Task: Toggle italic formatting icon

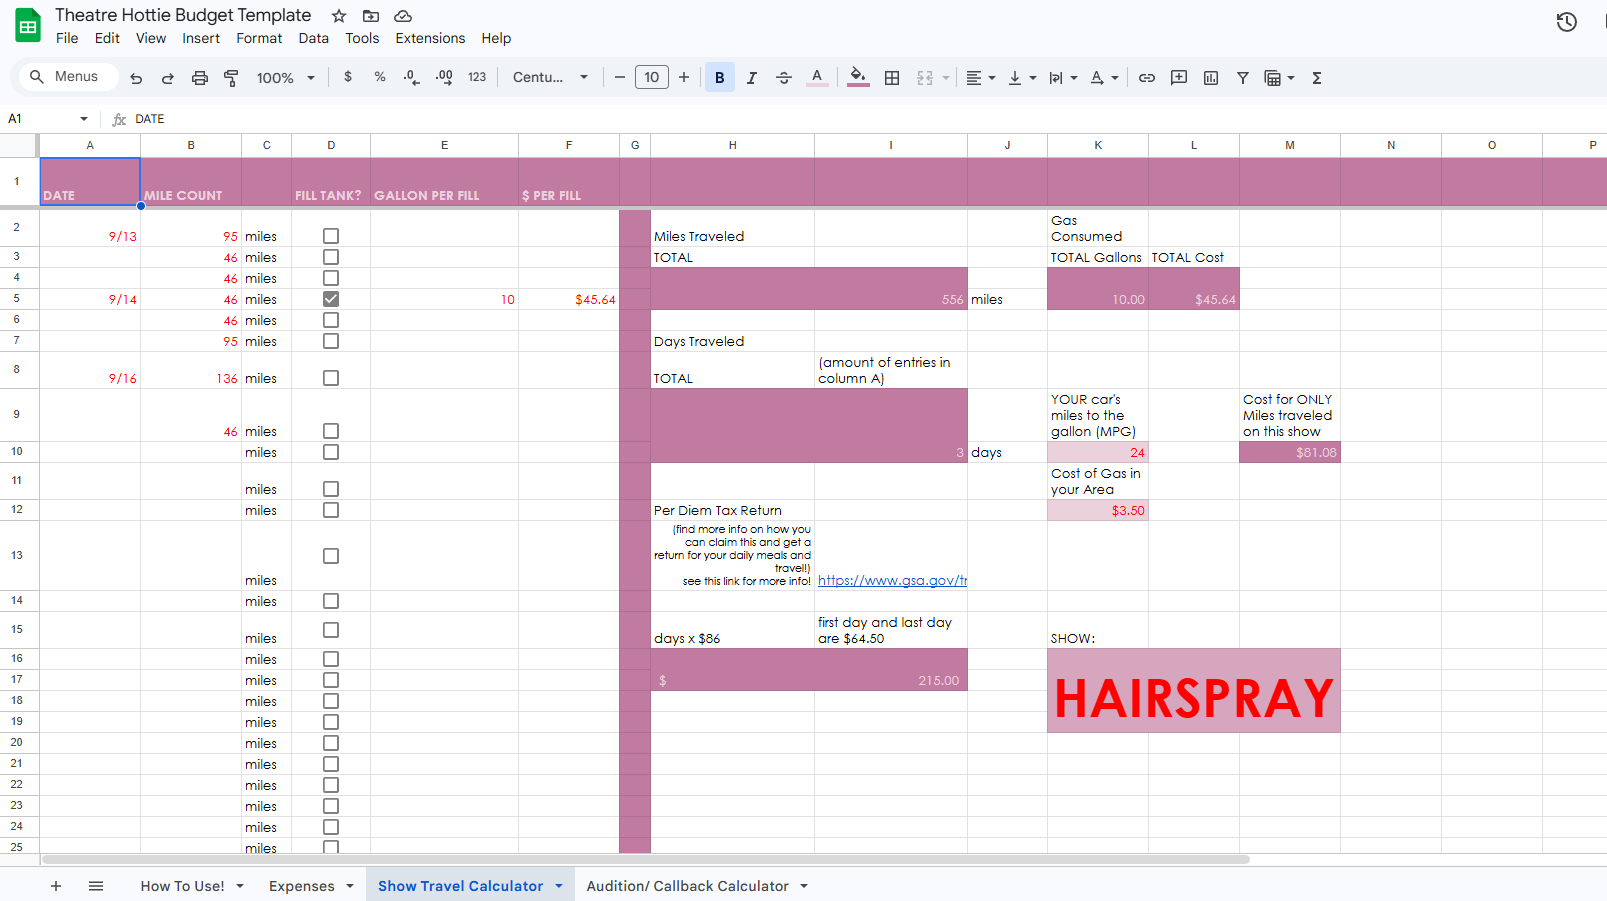Action: [x=752, y=78]
